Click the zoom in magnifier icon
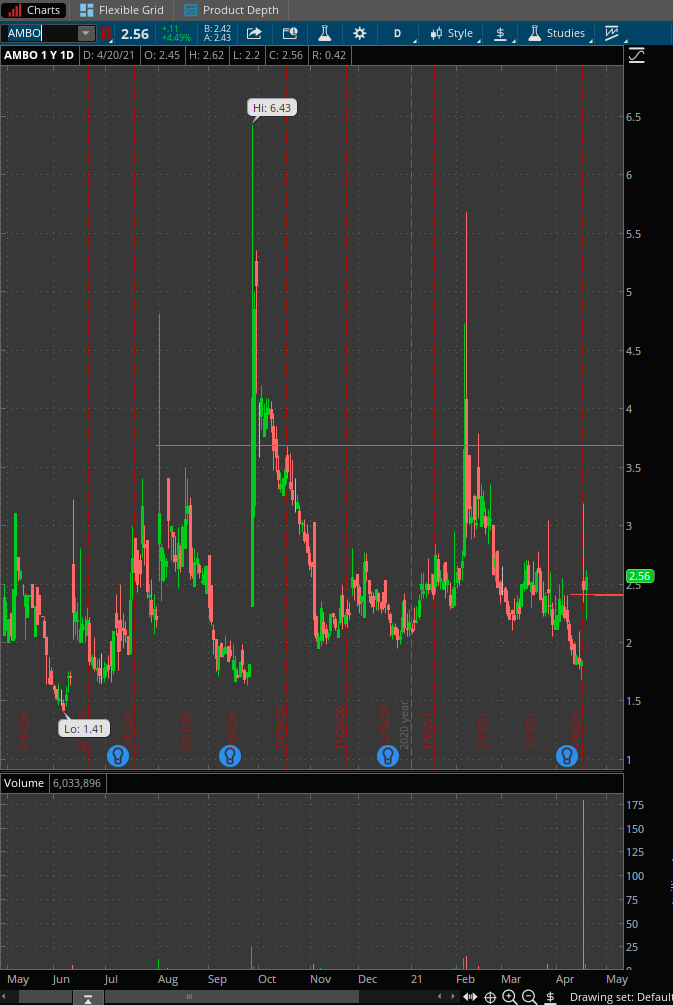The image size is (673, 1005). [510, 997]
